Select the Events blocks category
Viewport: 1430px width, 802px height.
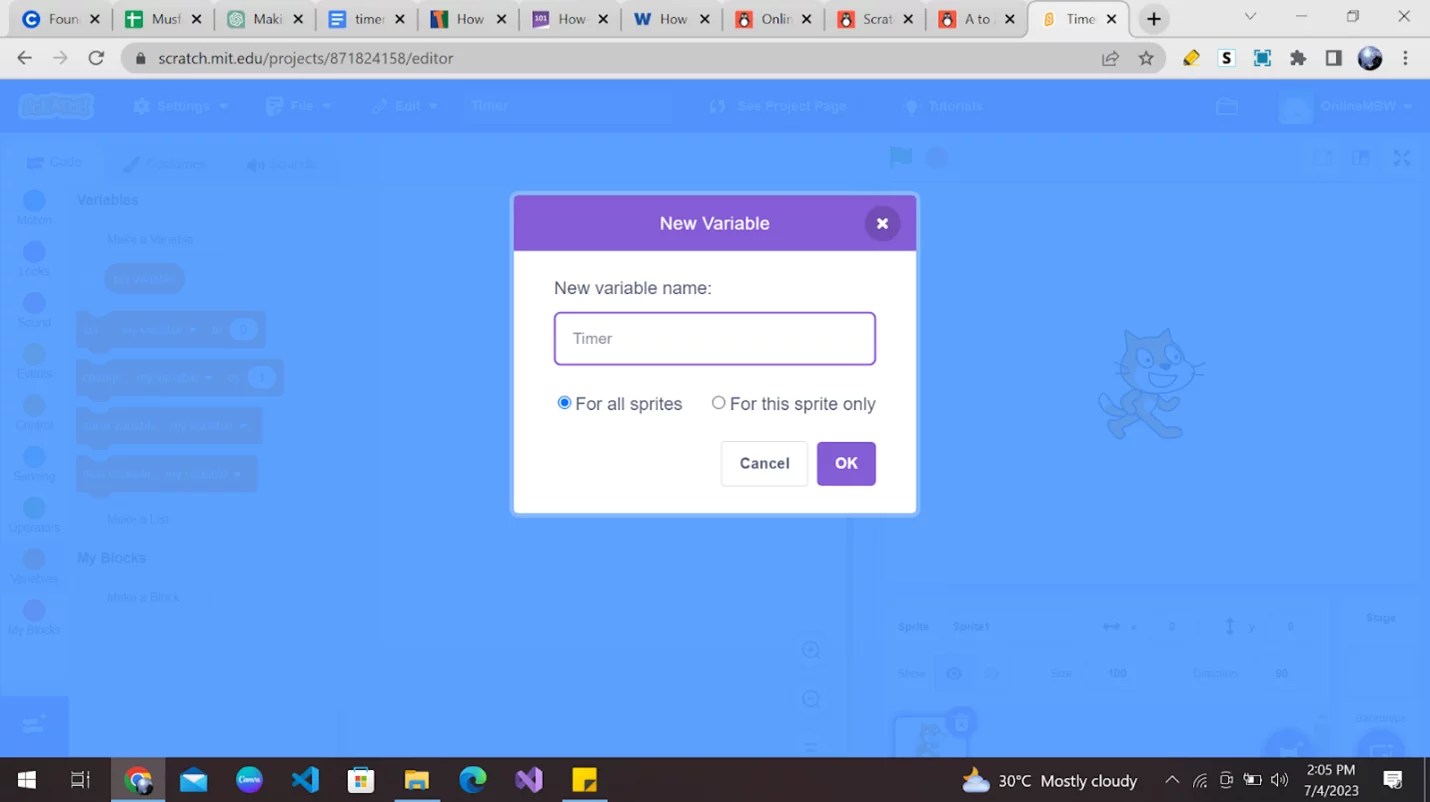(x=33, y=357)
